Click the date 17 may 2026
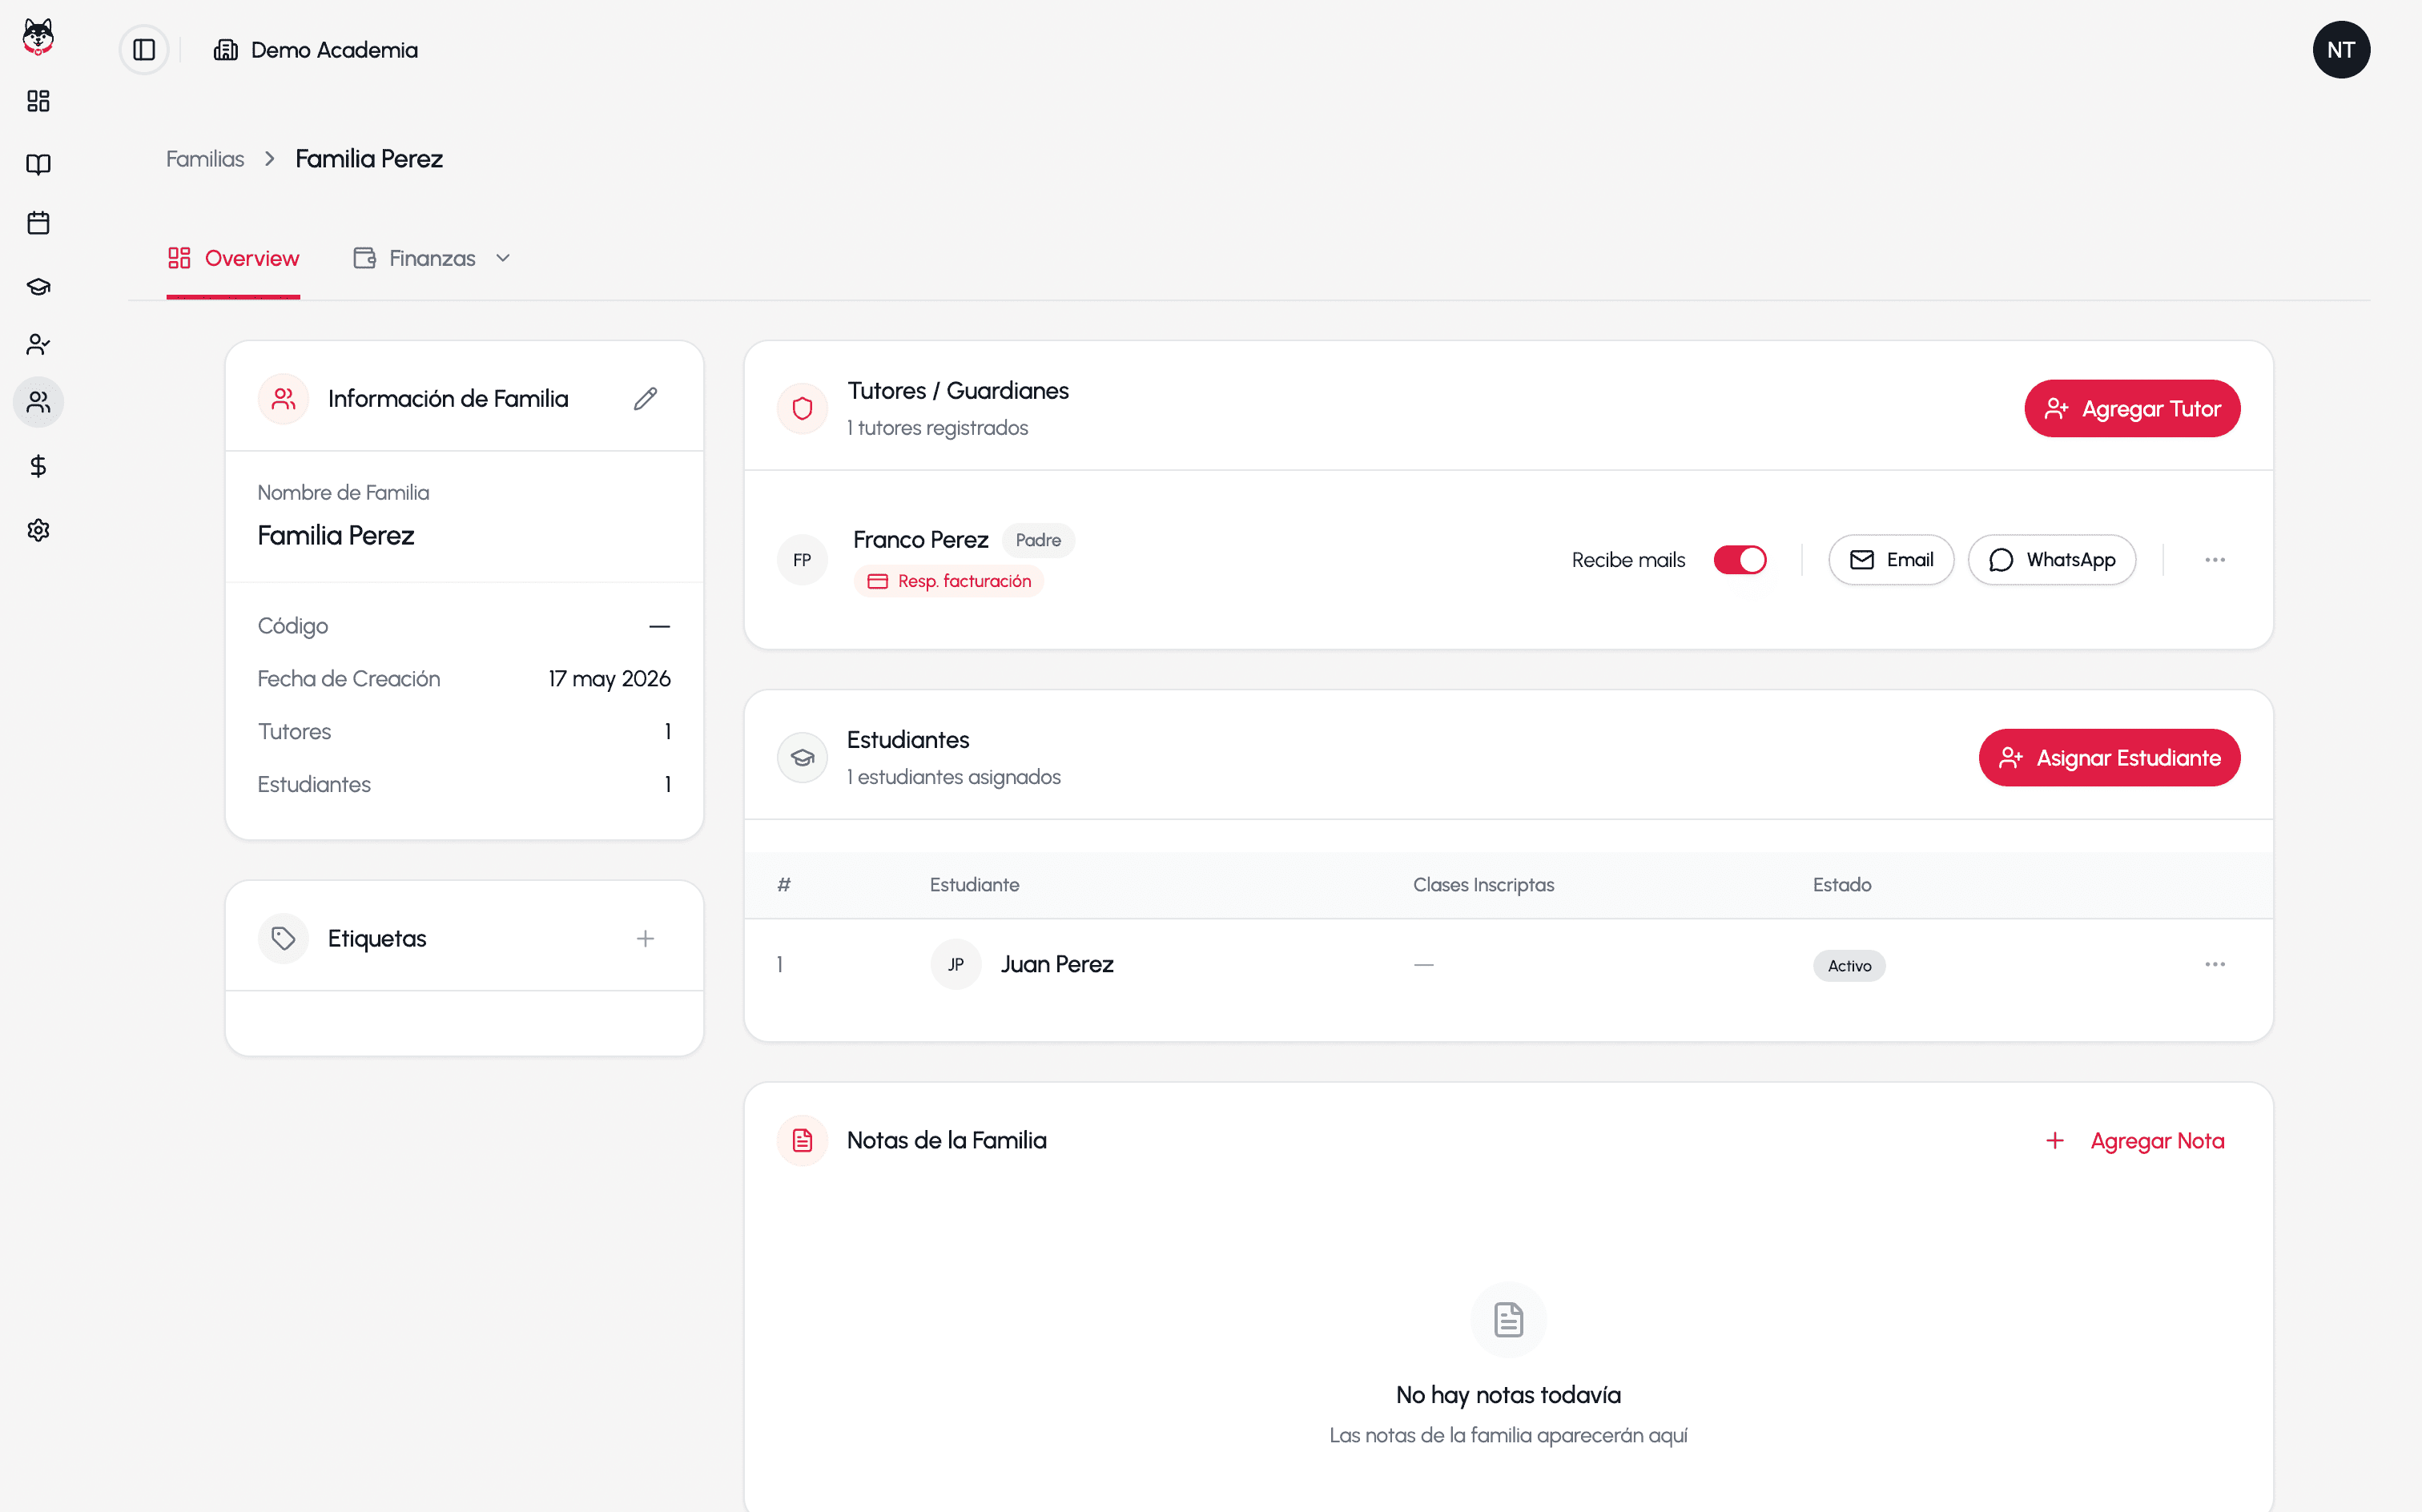Screen dimensions: 2422x1512 coord(609,679)
